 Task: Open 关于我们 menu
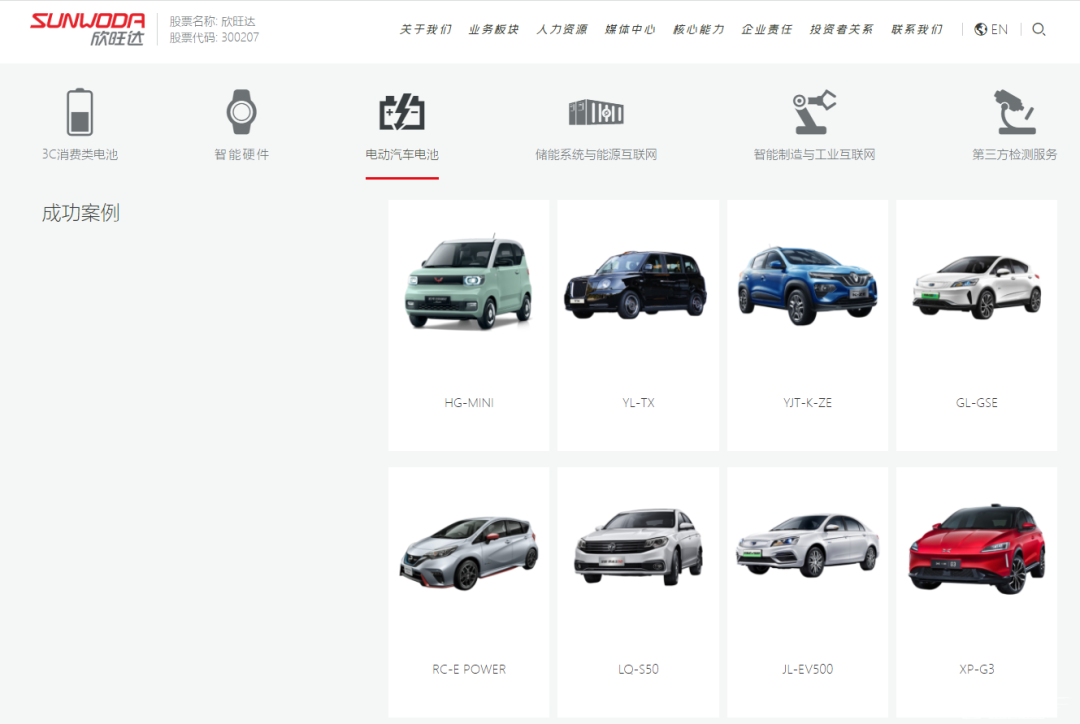pyautogui.click(x=426, y=29)
